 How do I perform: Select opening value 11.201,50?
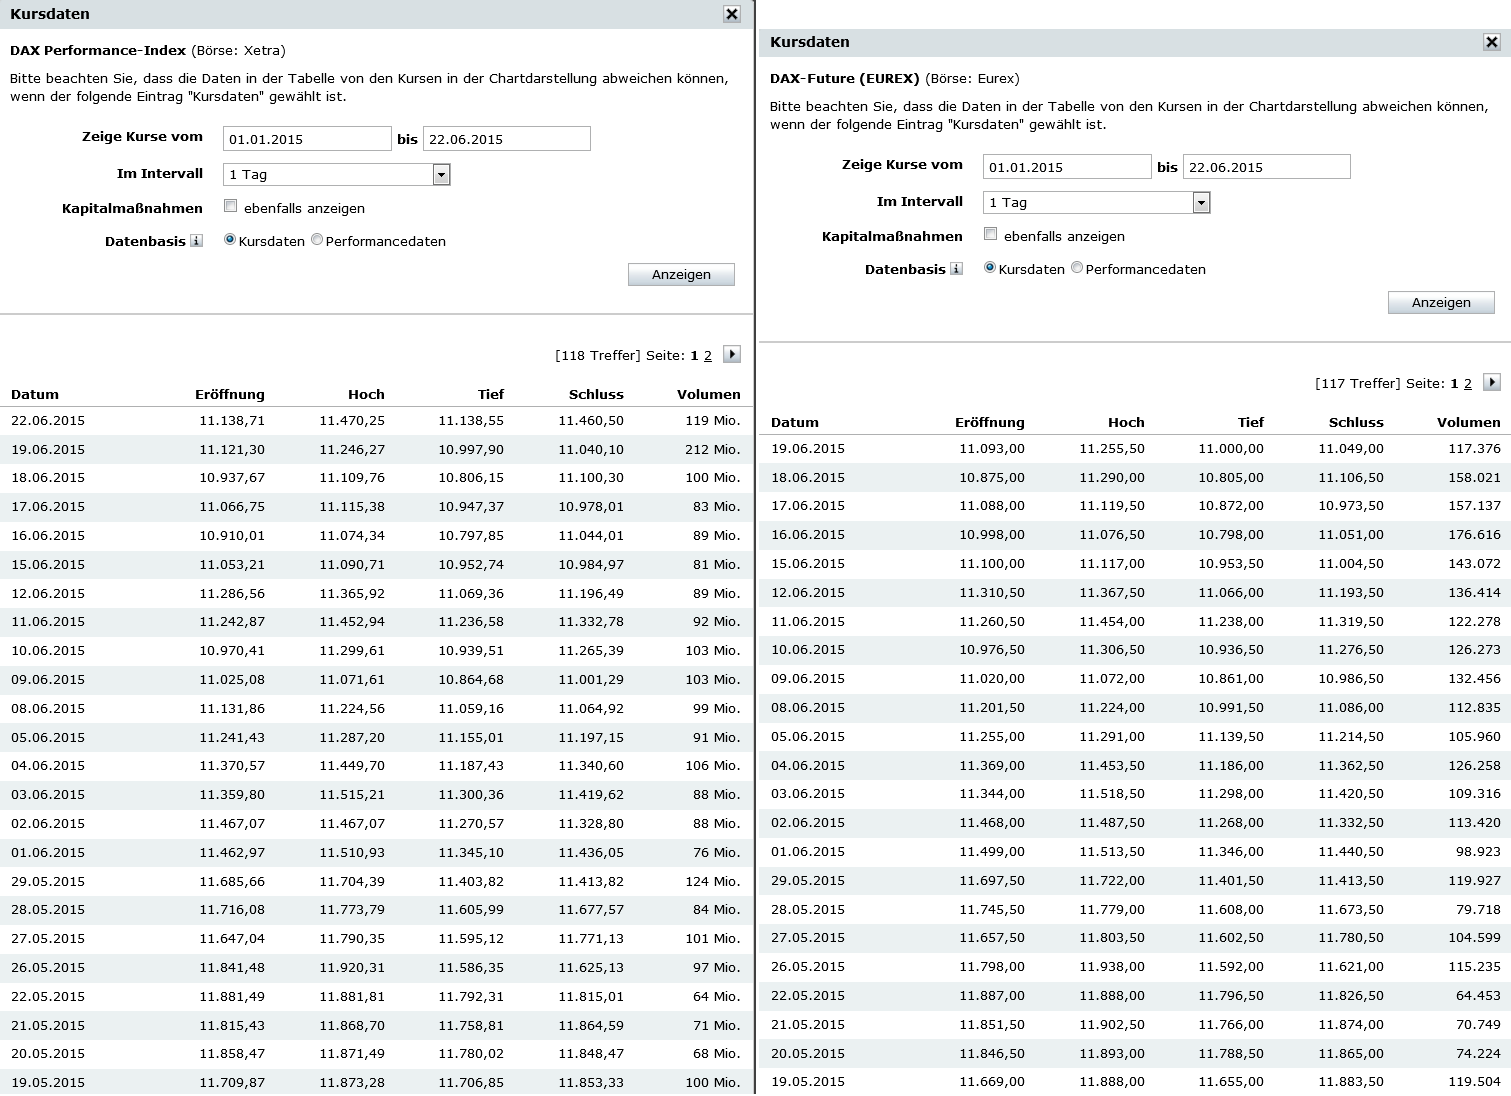992,708
